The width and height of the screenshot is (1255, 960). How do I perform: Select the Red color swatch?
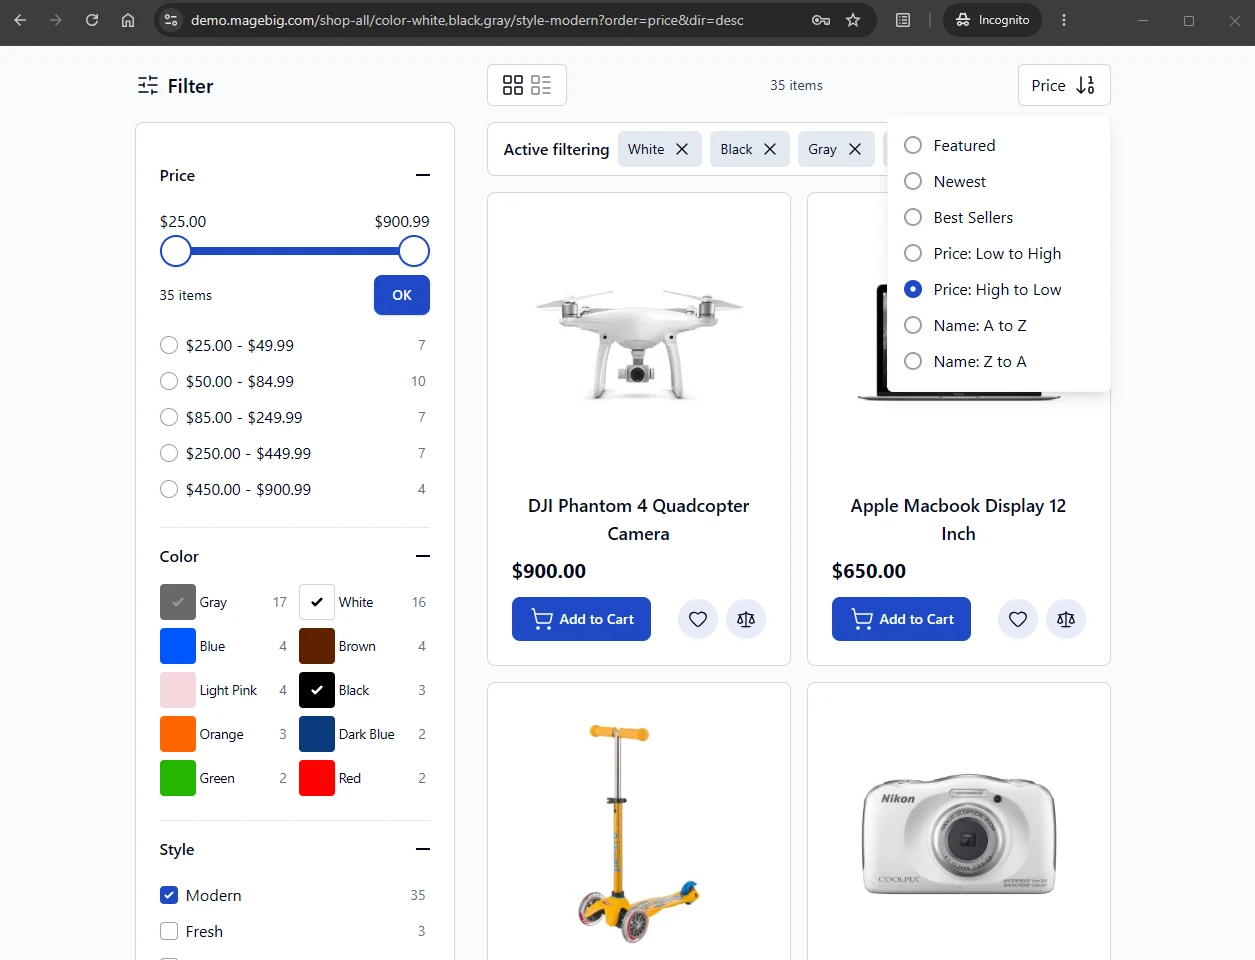317,778
